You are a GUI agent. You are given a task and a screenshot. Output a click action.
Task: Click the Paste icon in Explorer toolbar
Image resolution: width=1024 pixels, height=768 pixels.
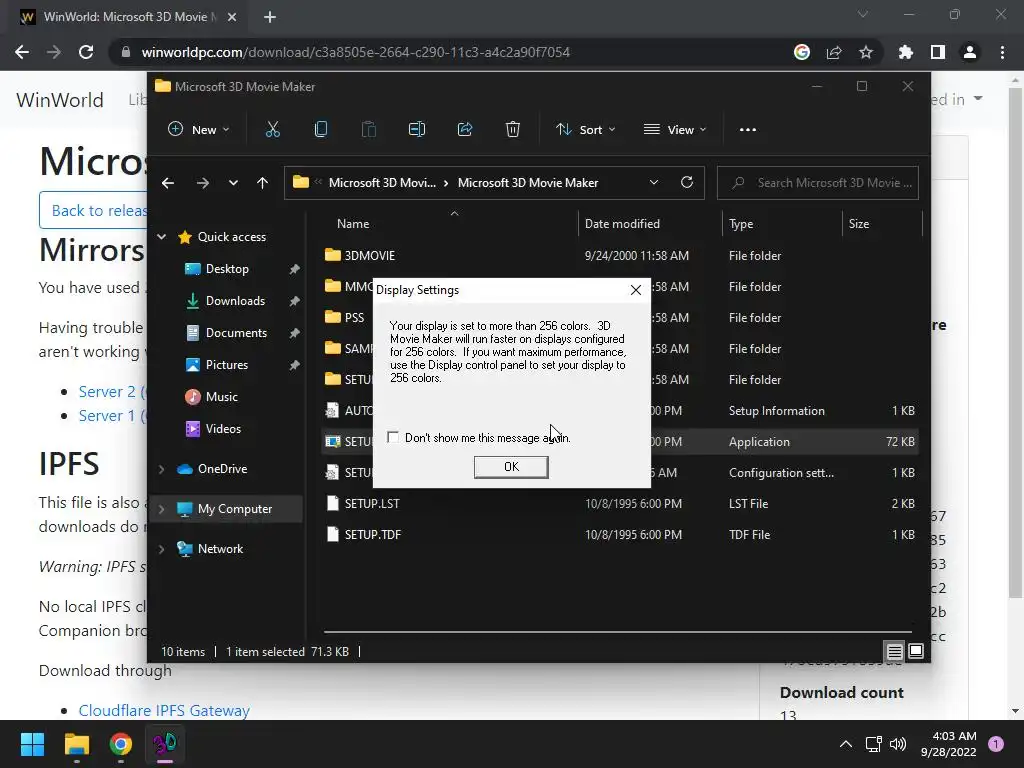369,129
